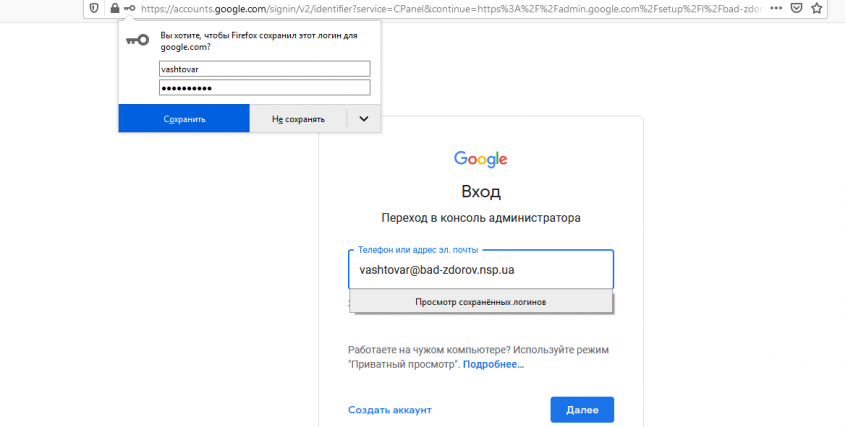
Task: Expand the dropdown arrow next to "Не сохранять"
Action: (x=364, y=119)
